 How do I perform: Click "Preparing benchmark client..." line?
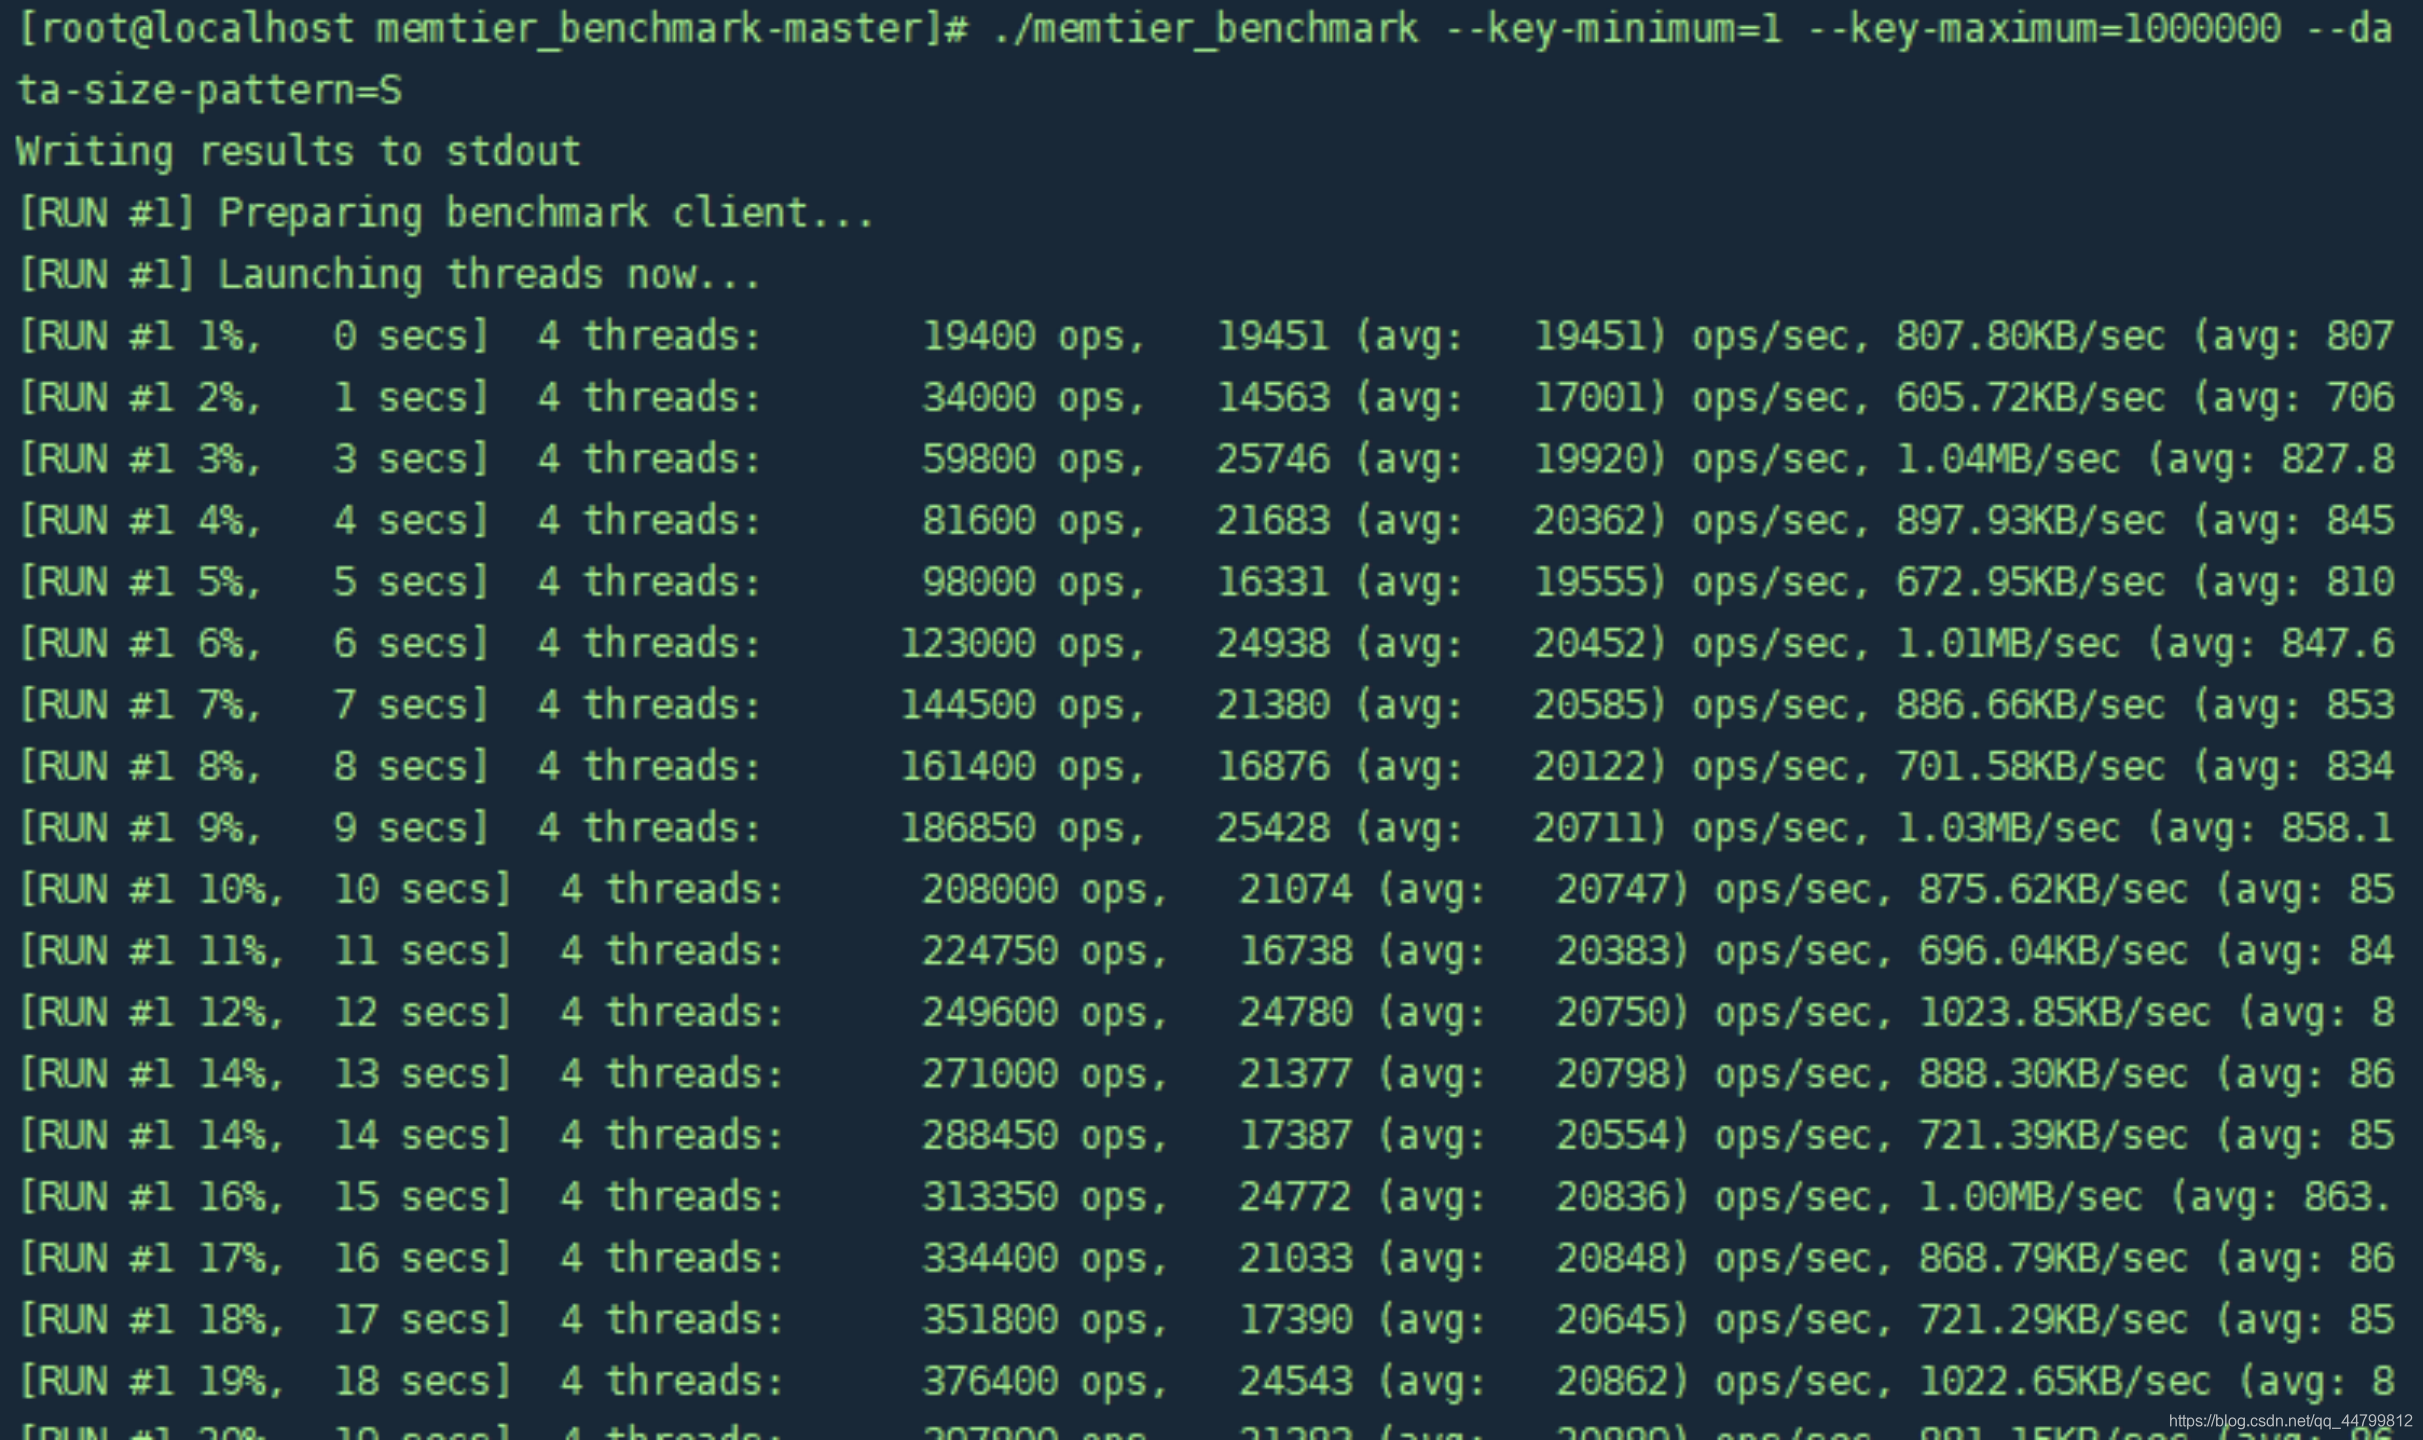[547, 214]
